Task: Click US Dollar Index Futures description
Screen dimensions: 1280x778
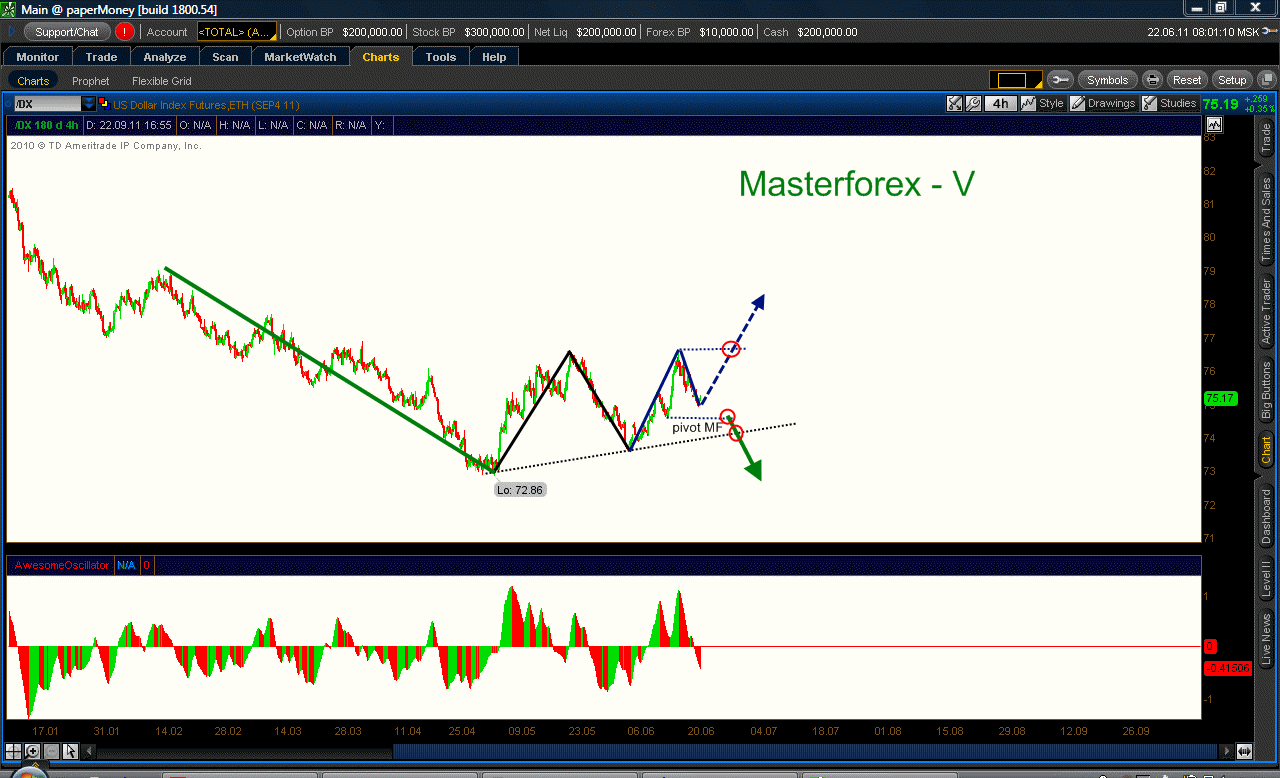Action: [x=205, y=104]
